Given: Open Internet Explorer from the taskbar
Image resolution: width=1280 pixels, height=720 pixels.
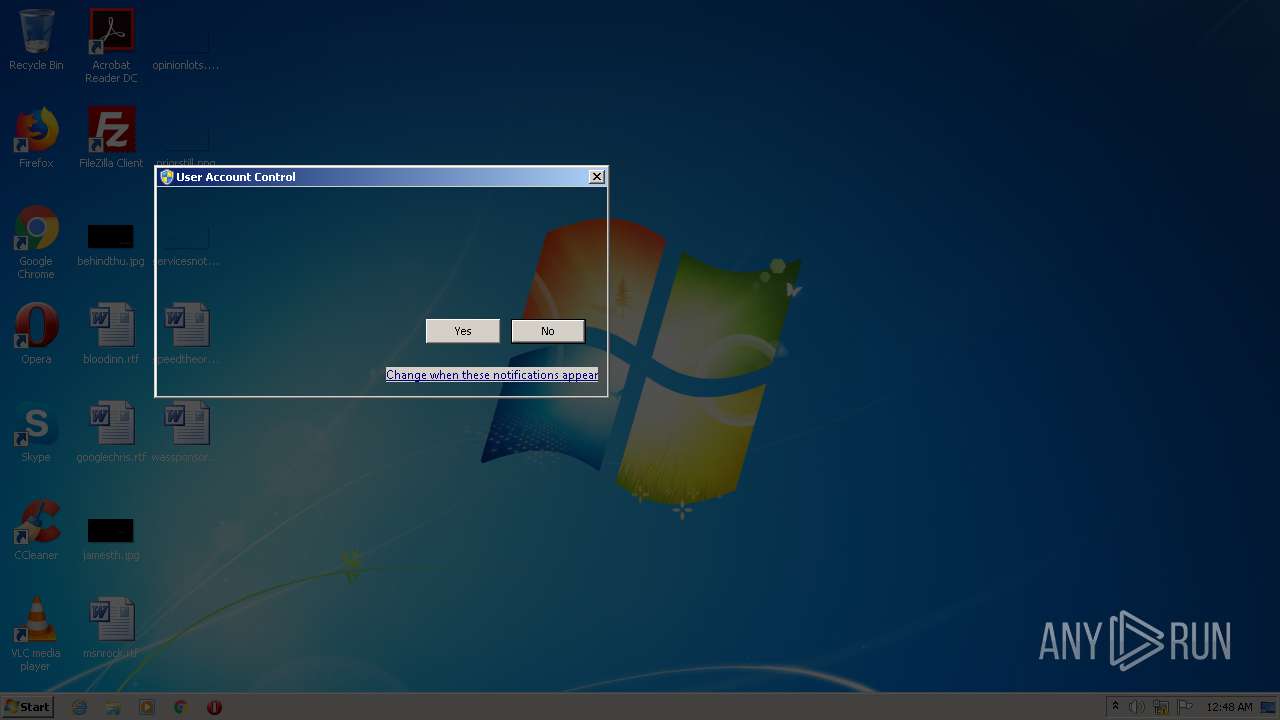Looking at the screenshot, I should (80, 707).
